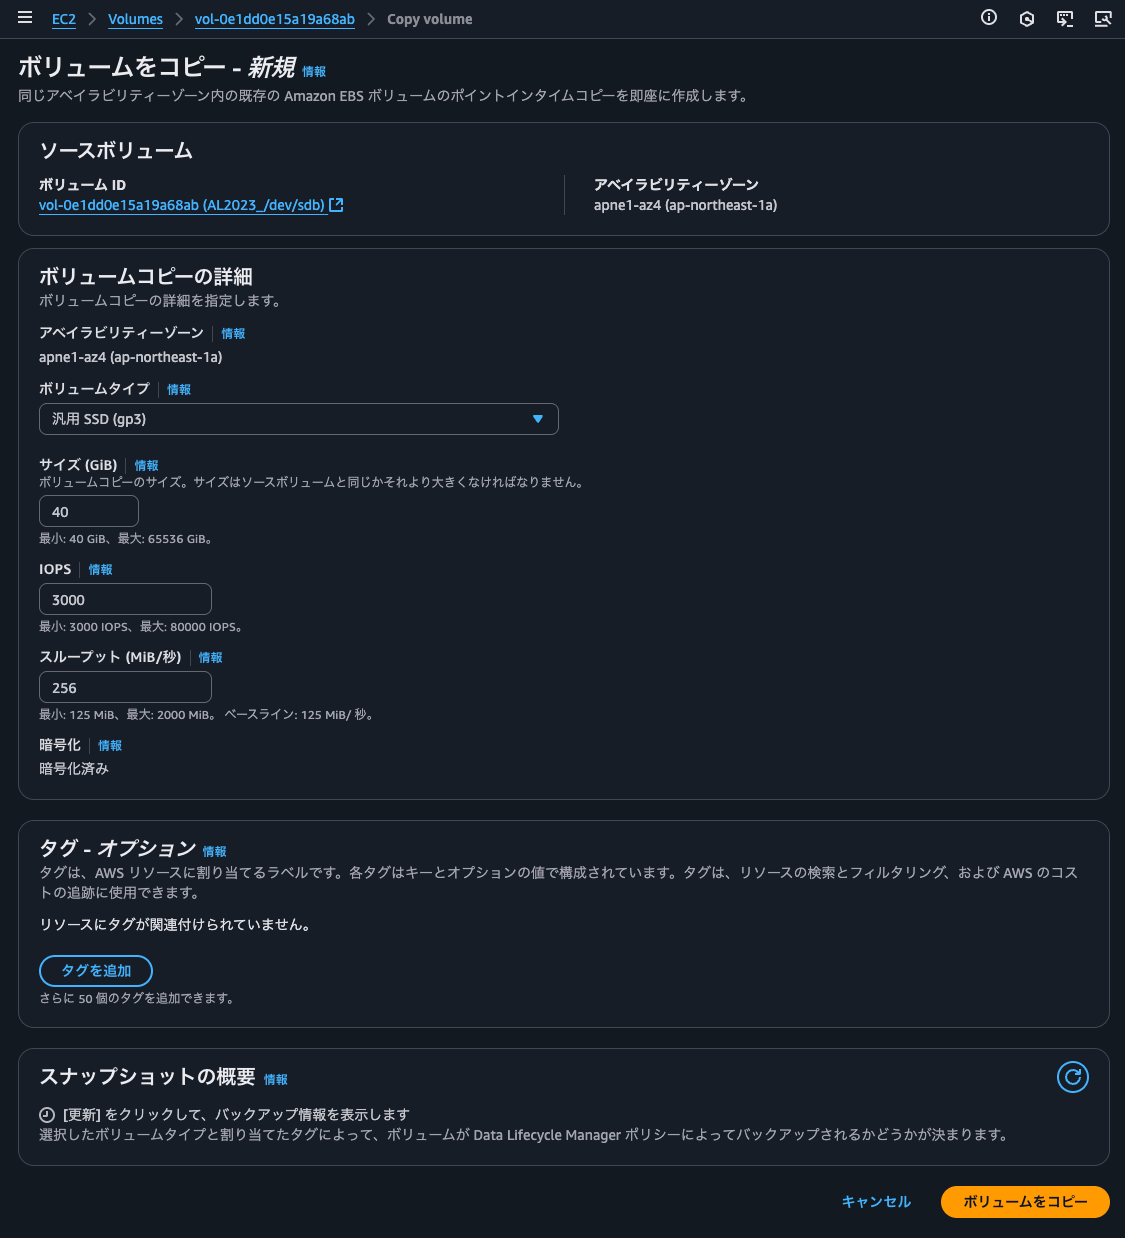Focus the throughput field showing 256
Image resolution: width=1125 pixels, height=1238 pixels.
pos(125,687)
